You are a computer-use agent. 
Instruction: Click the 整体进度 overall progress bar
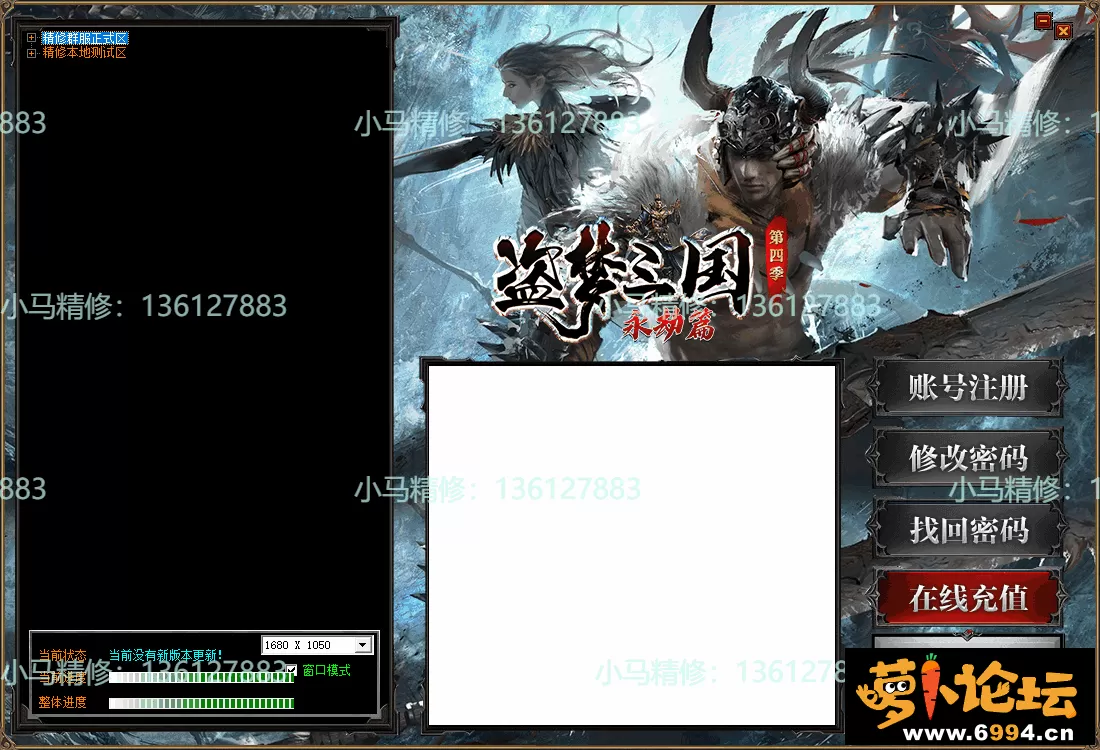[x=201, y=703]
